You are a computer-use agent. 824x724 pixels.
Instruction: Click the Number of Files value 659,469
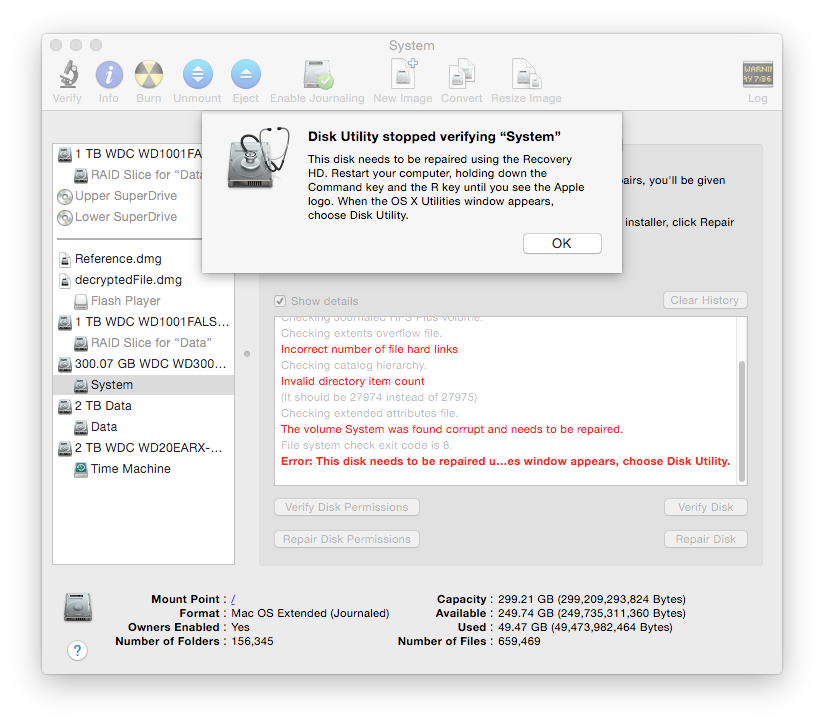tap(519, 642)
